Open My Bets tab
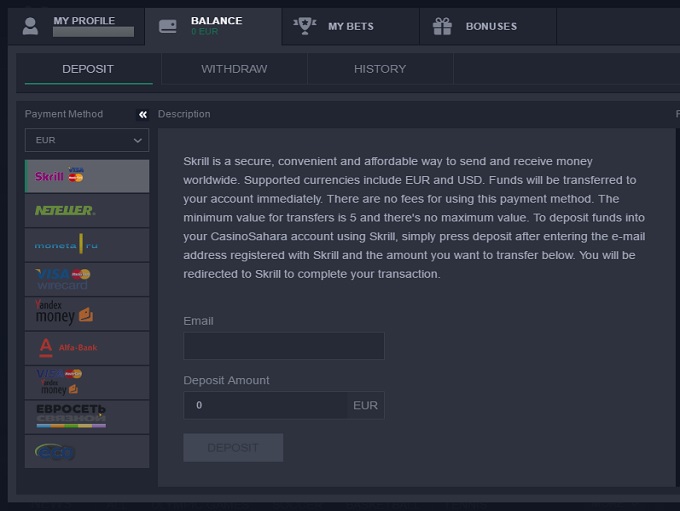 pyautogui.click(x=350, y=26)
